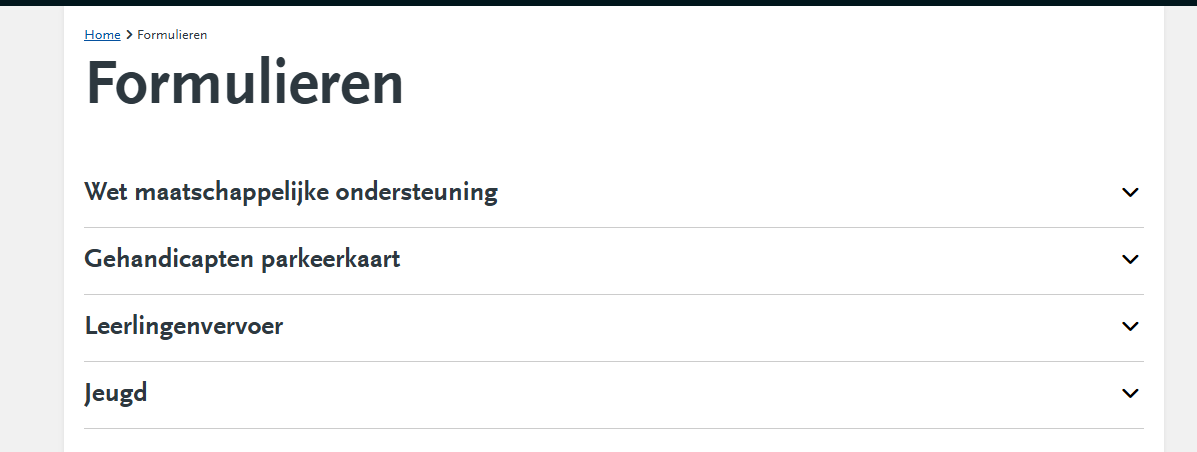
Task: Click the chevron beside Gehandicapten parkeerkaart
Action: coord(1130,259)
